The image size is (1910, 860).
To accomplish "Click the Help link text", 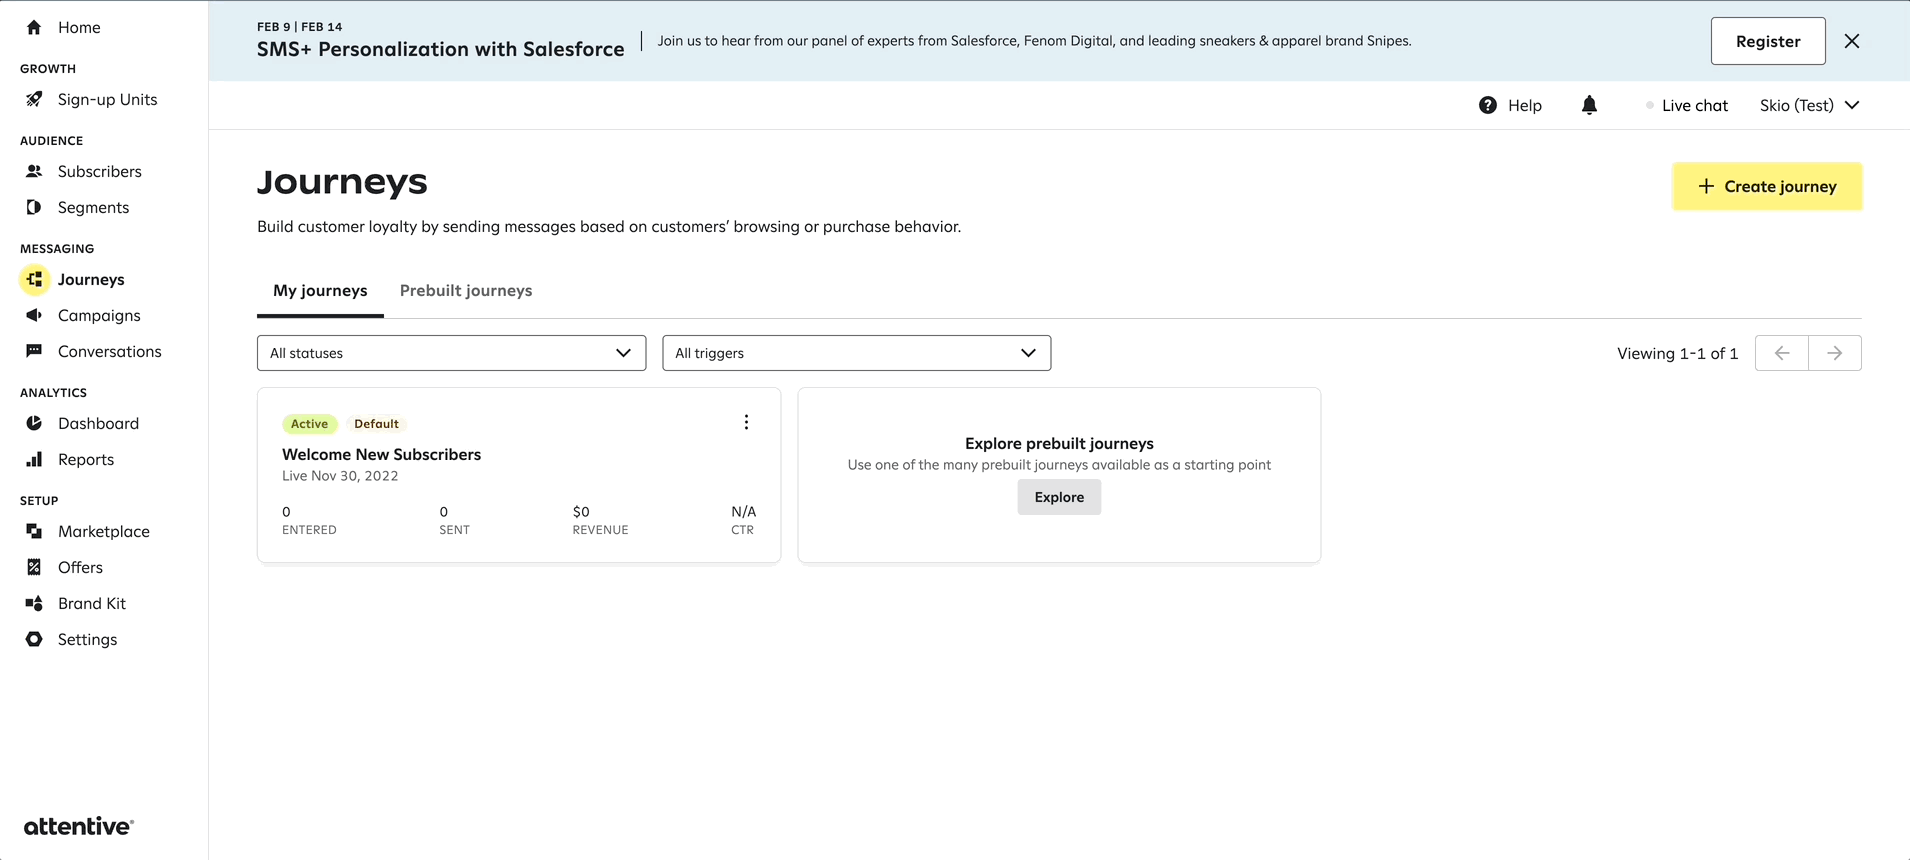I will tap(1525, 105).
